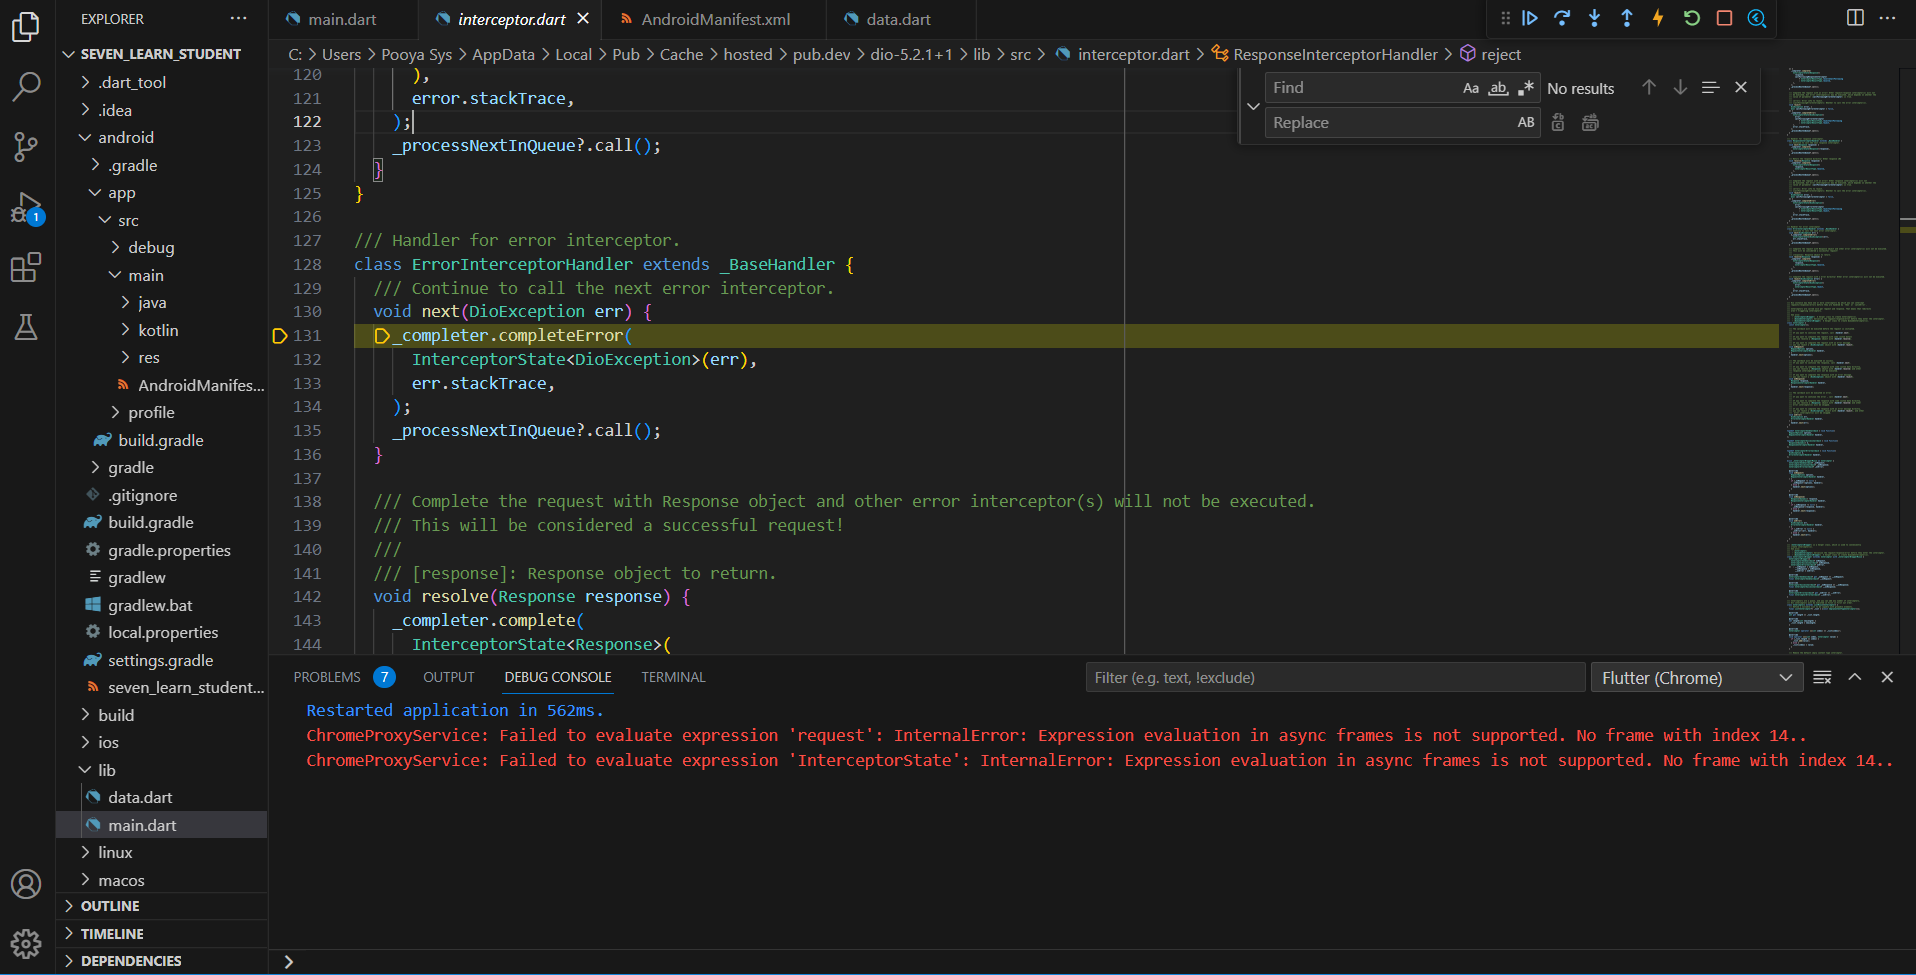This screenshot has width=1916, height=975.
Task: Open the Flutter (Chrome) session dropdown
Action: pyautogui.click(x=1696, y=677)
